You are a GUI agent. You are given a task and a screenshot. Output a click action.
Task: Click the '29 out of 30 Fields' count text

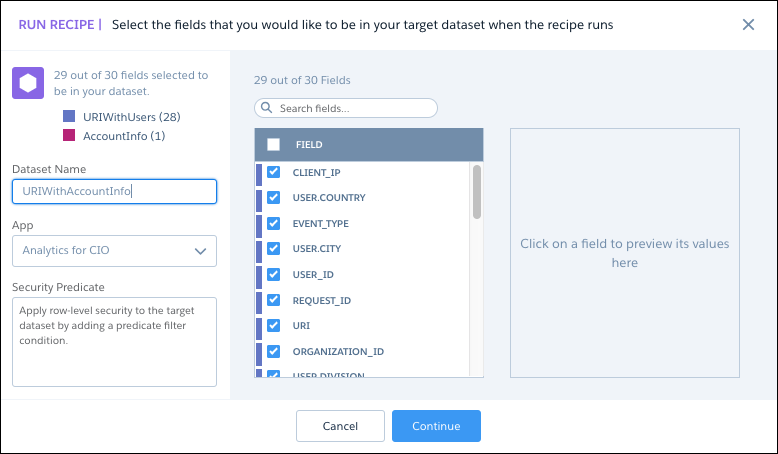click(x=302, y=80)
